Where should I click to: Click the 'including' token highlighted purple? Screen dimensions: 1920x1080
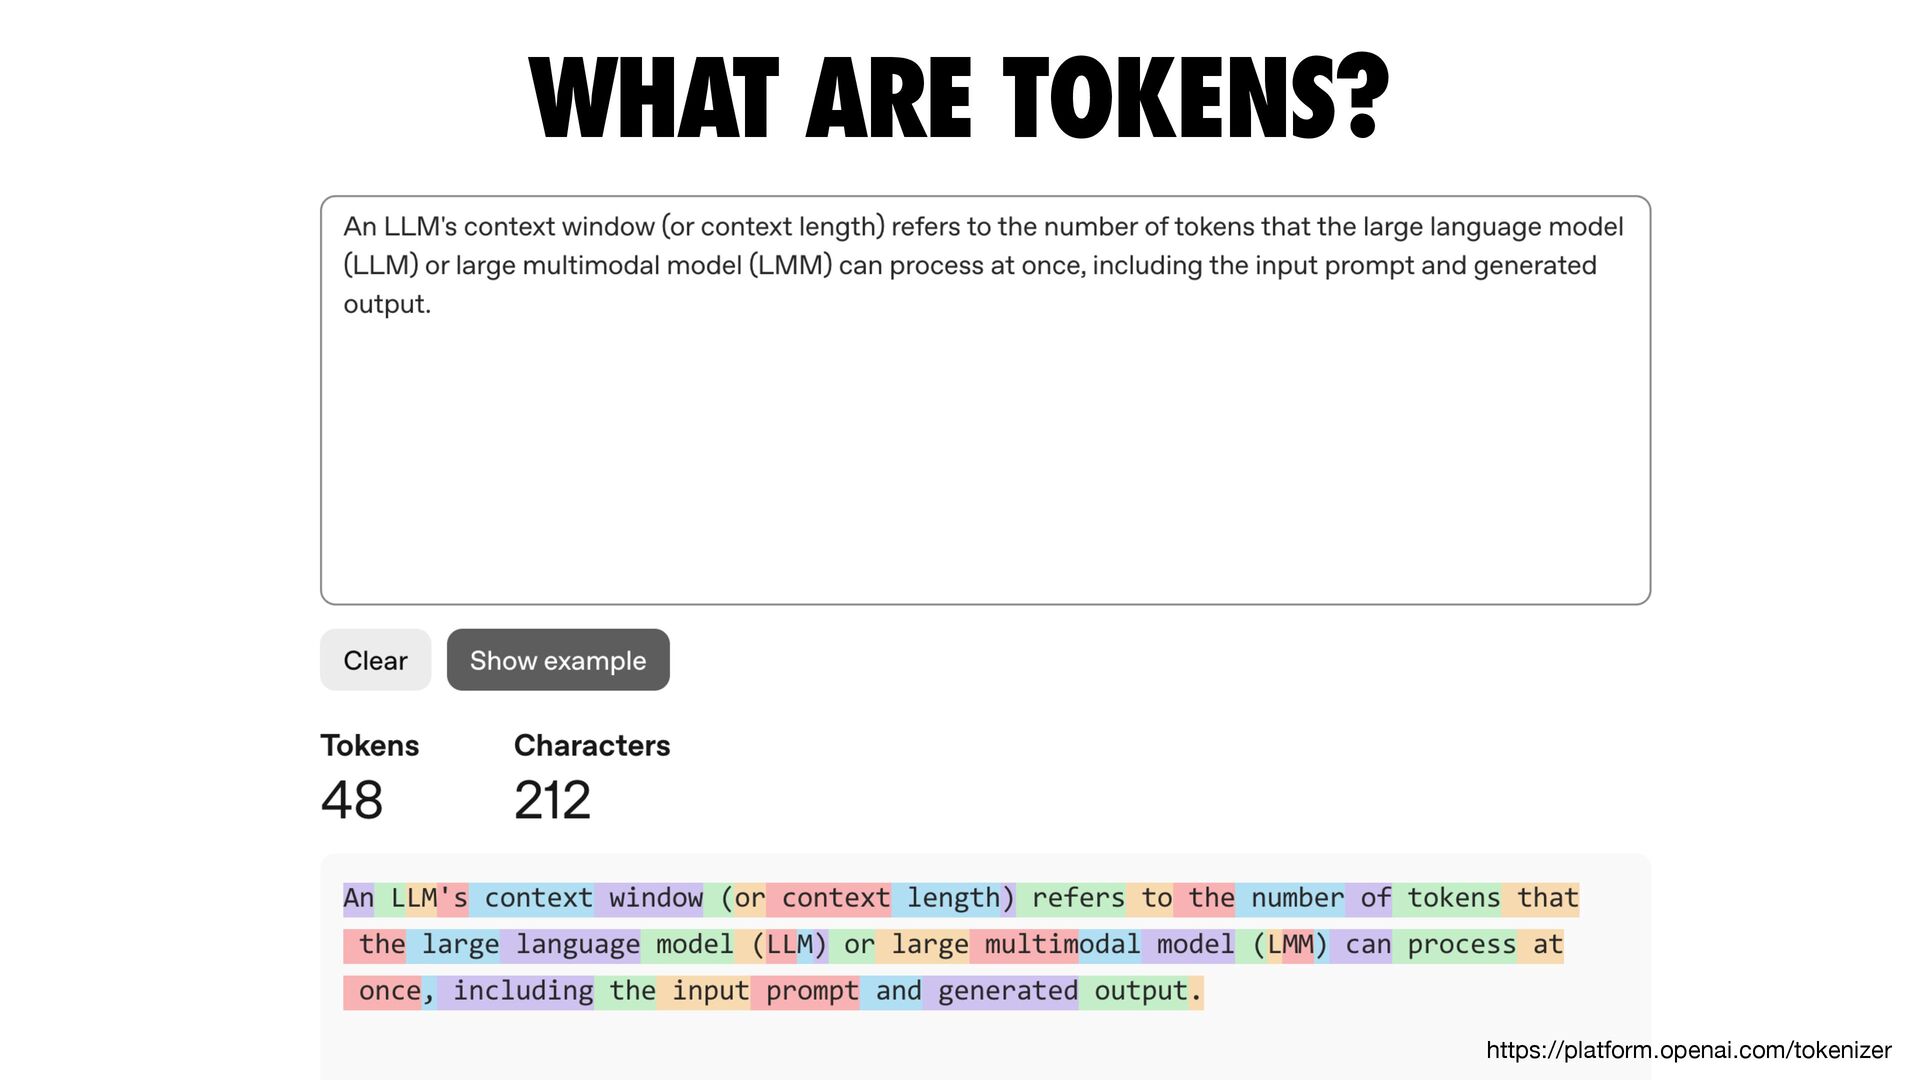pos(516,991)
